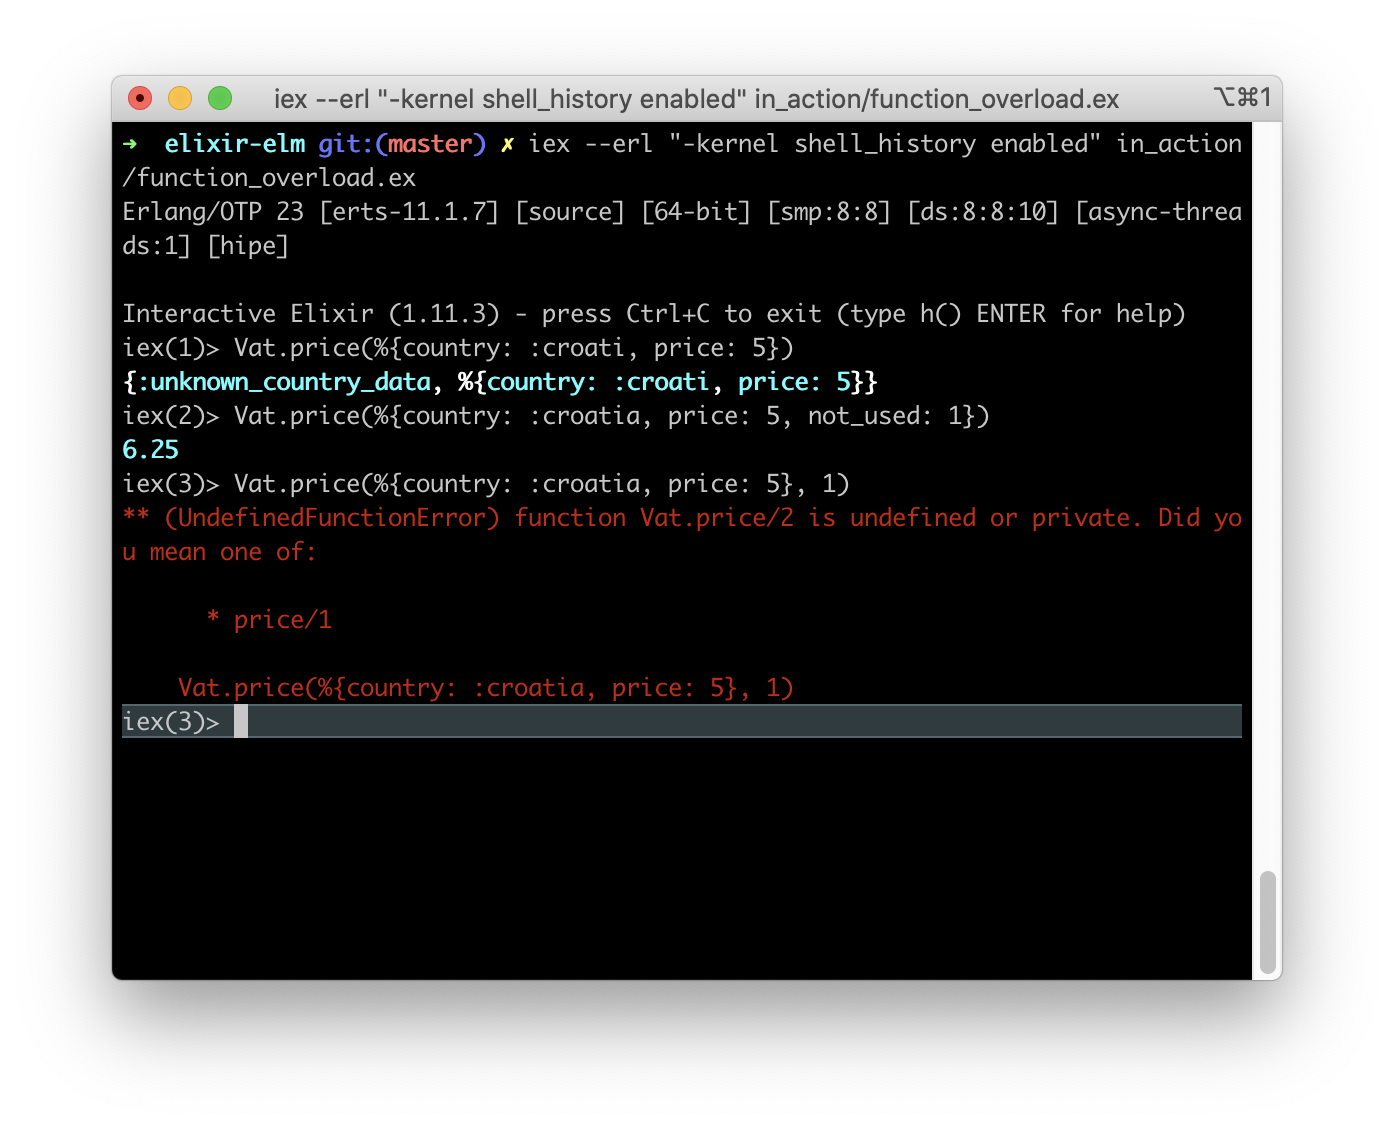The width and height of the screenshot is (1394, 1128).
Task: Click the red close traffic light
Action: (x=139, y=98)
